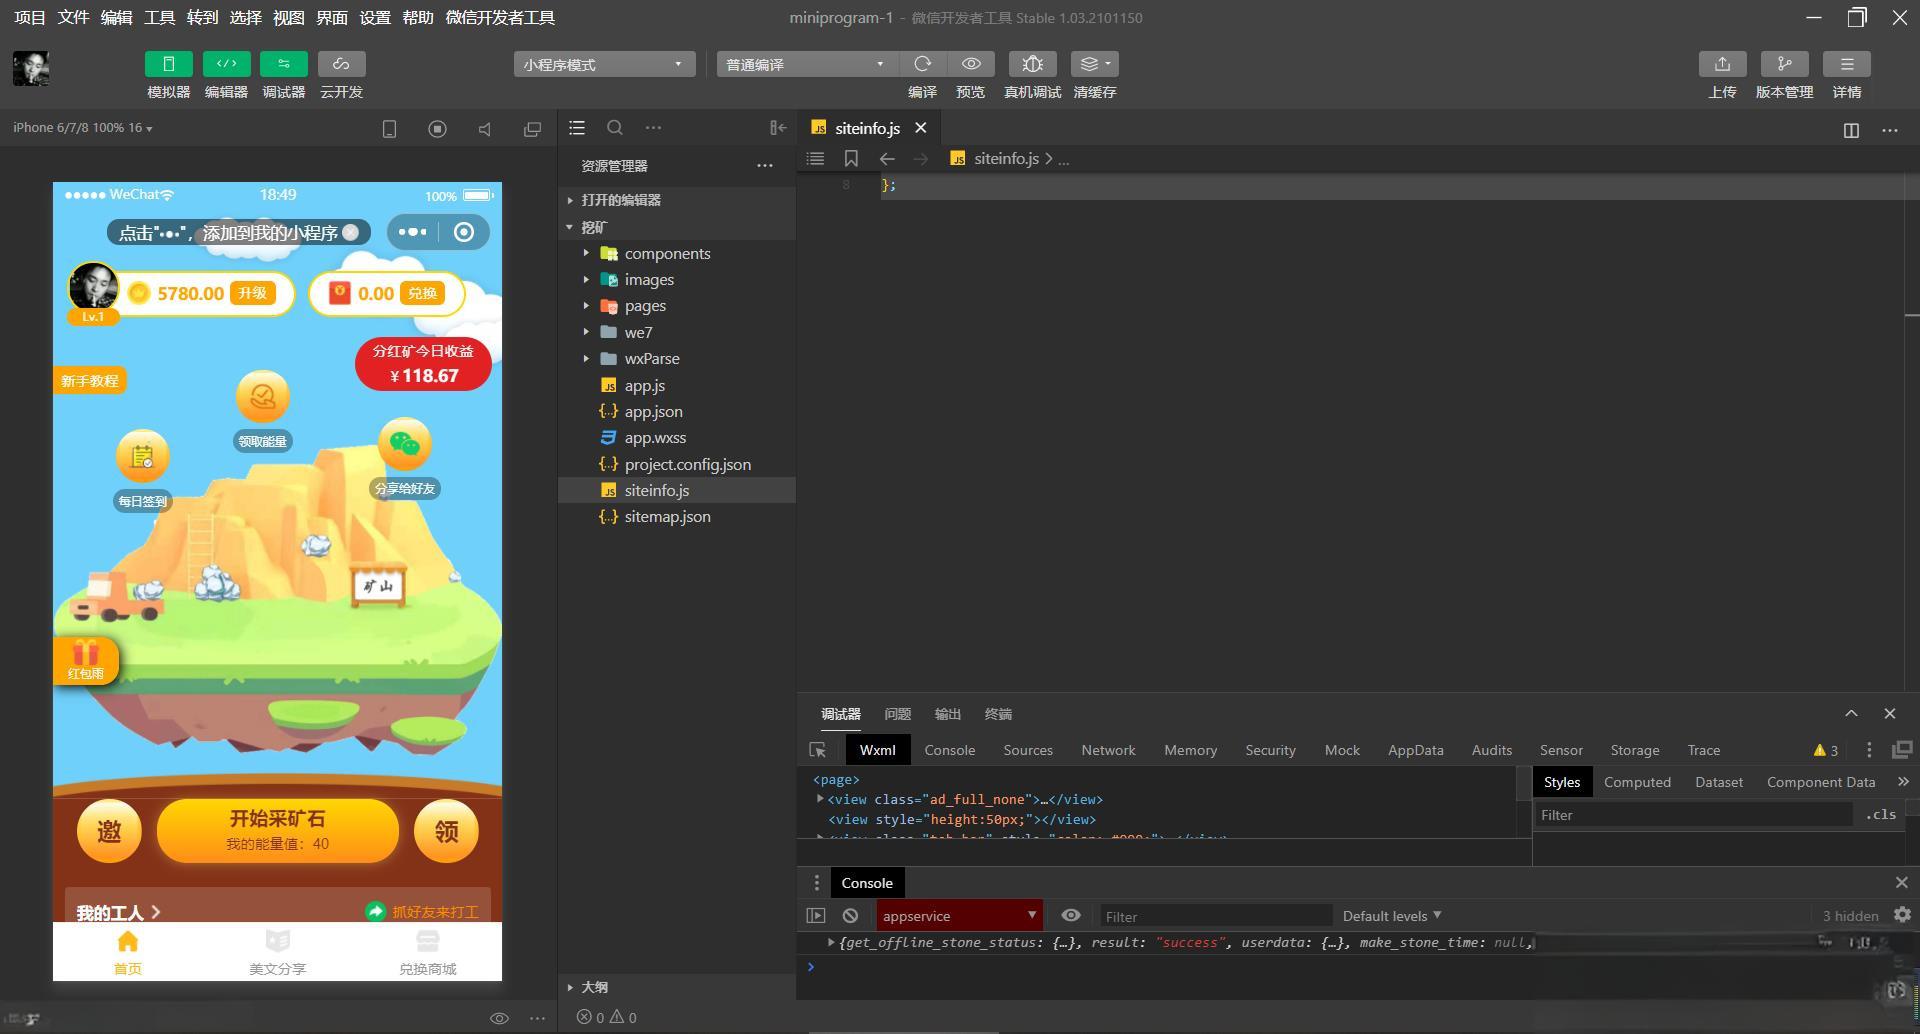Click the console Filter input field
The height and width of the screenshot is (1034, 1920).
click(1215, 916)
